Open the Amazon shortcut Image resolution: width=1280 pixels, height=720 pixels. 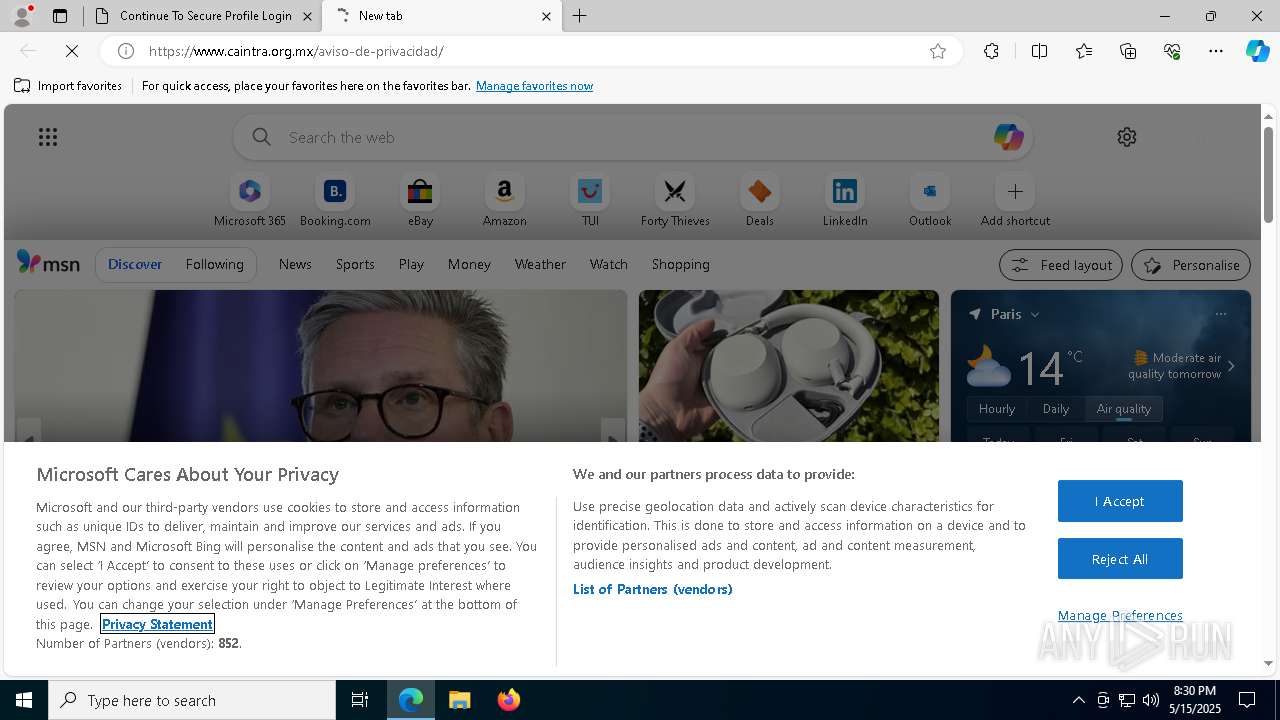(x=504, y=201)
